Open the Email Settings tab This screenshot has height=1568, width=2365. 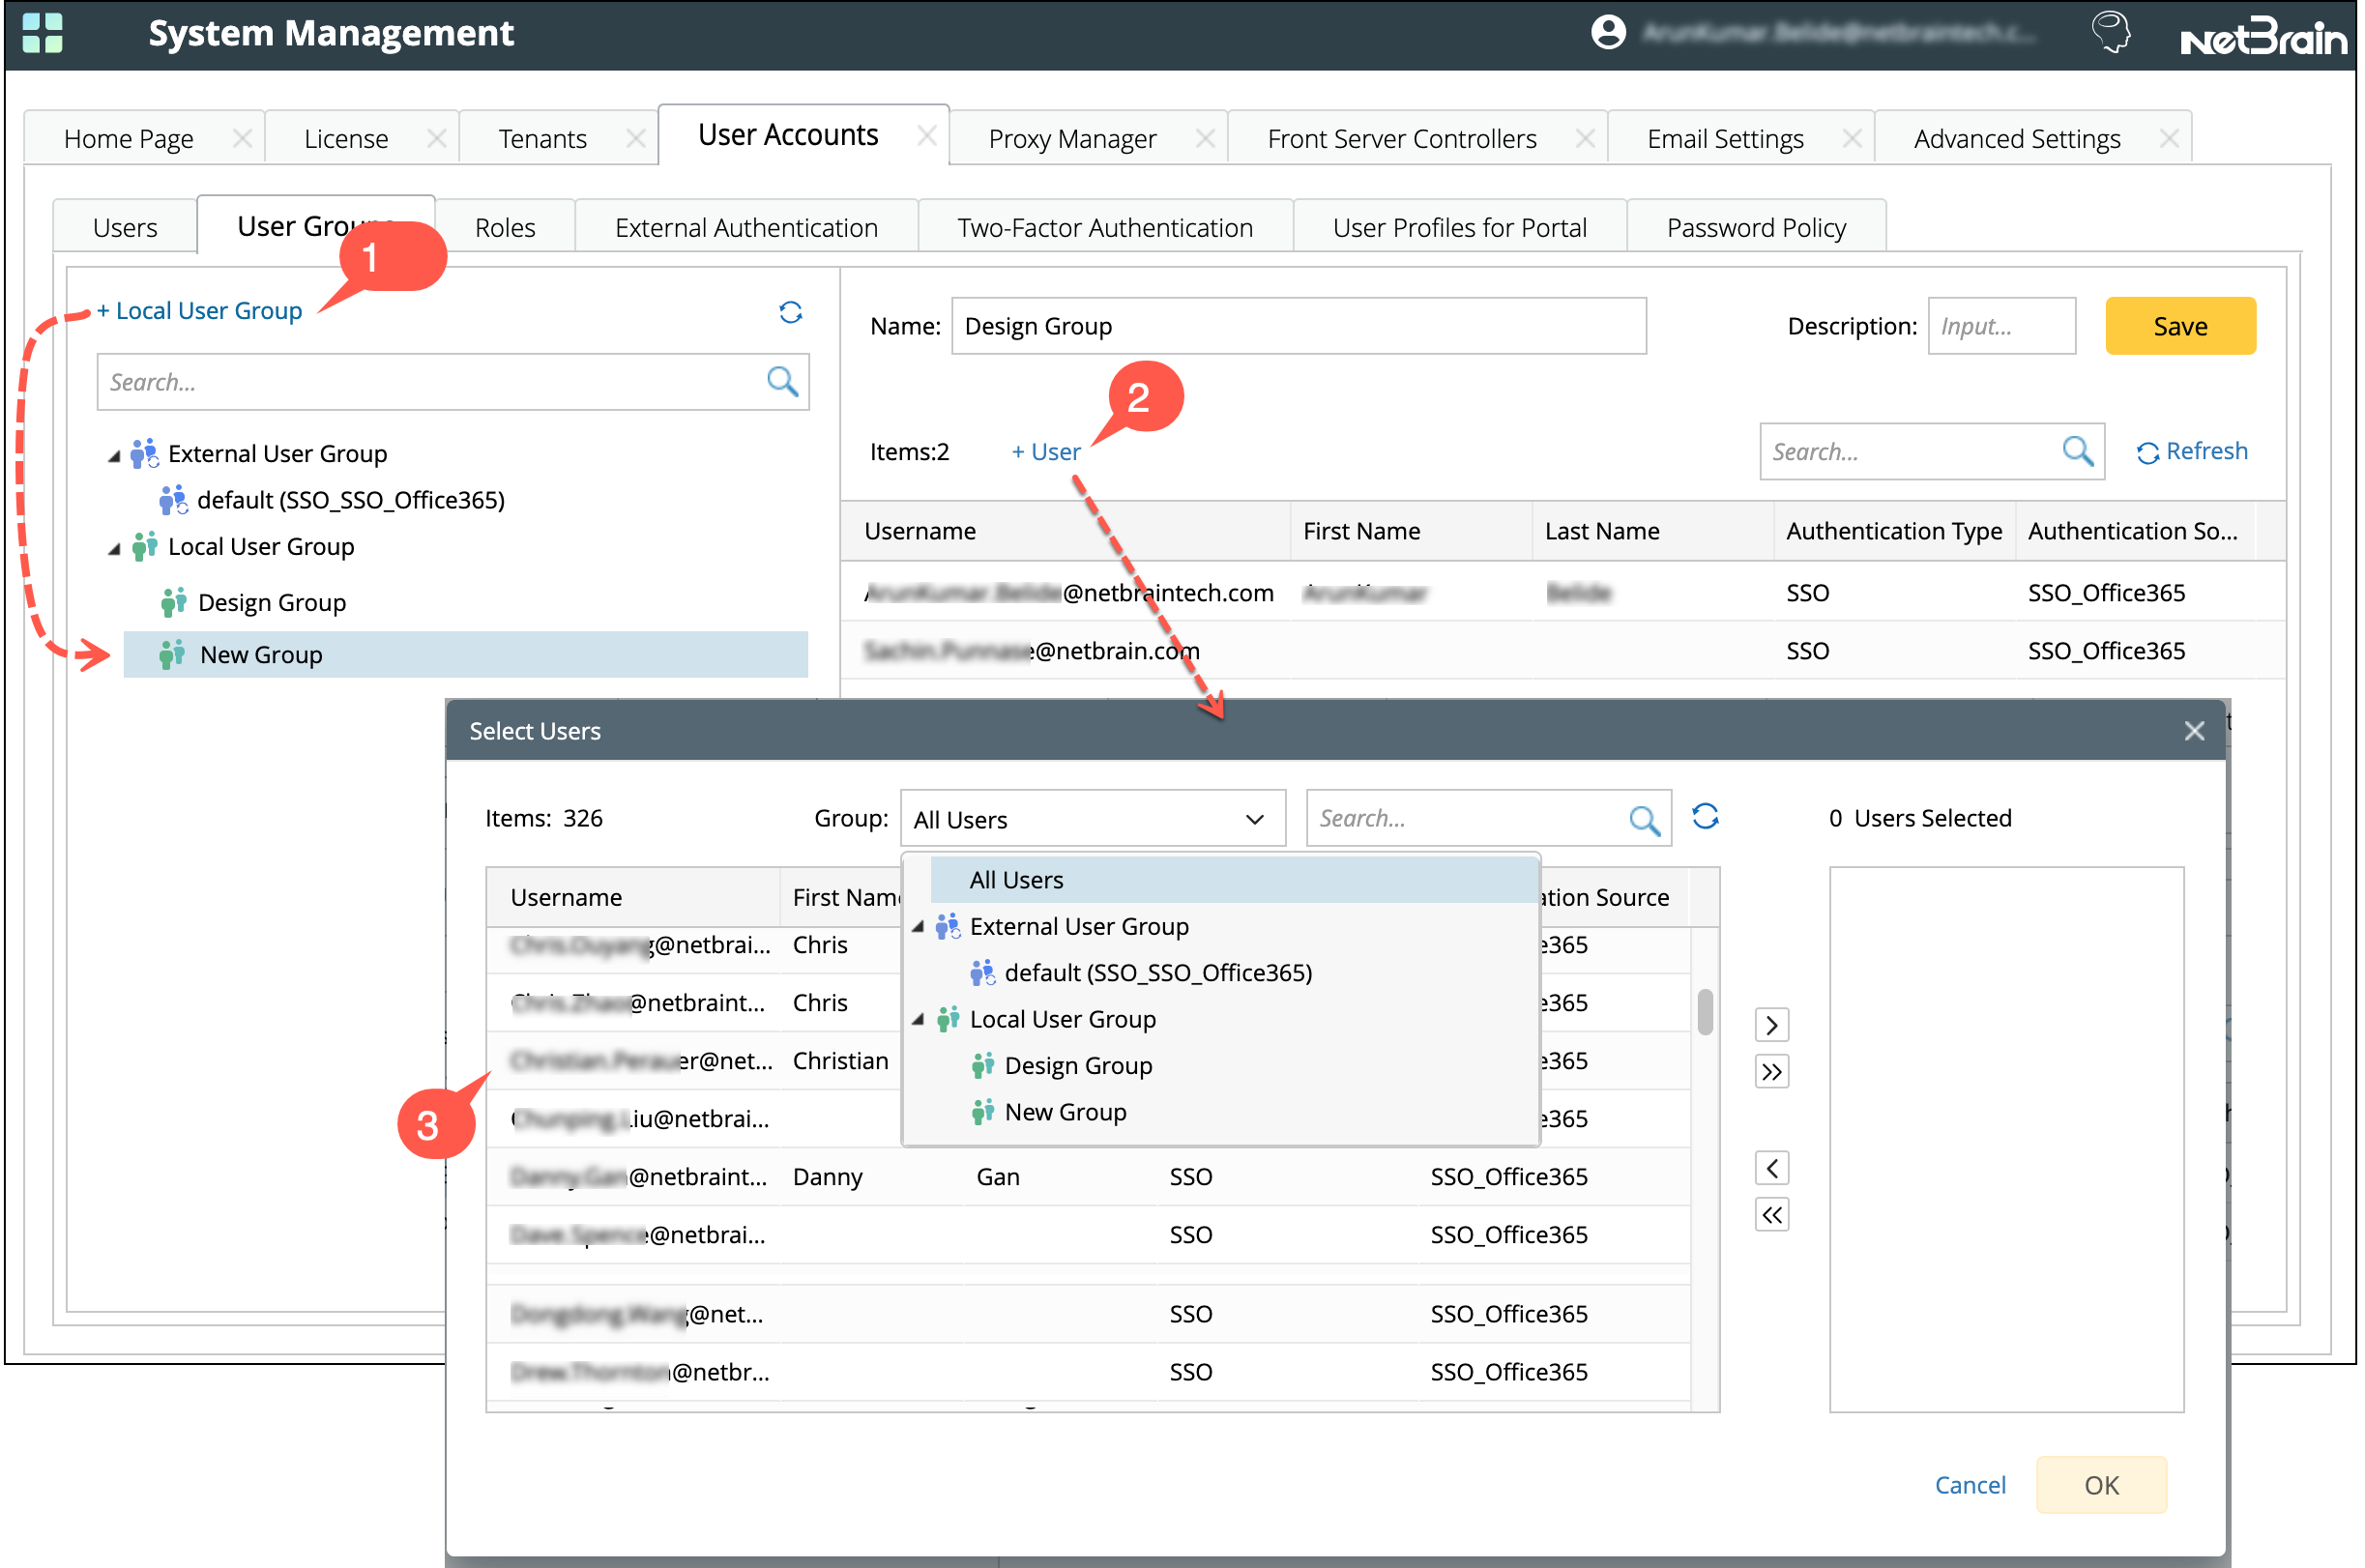pos(1724,138)
